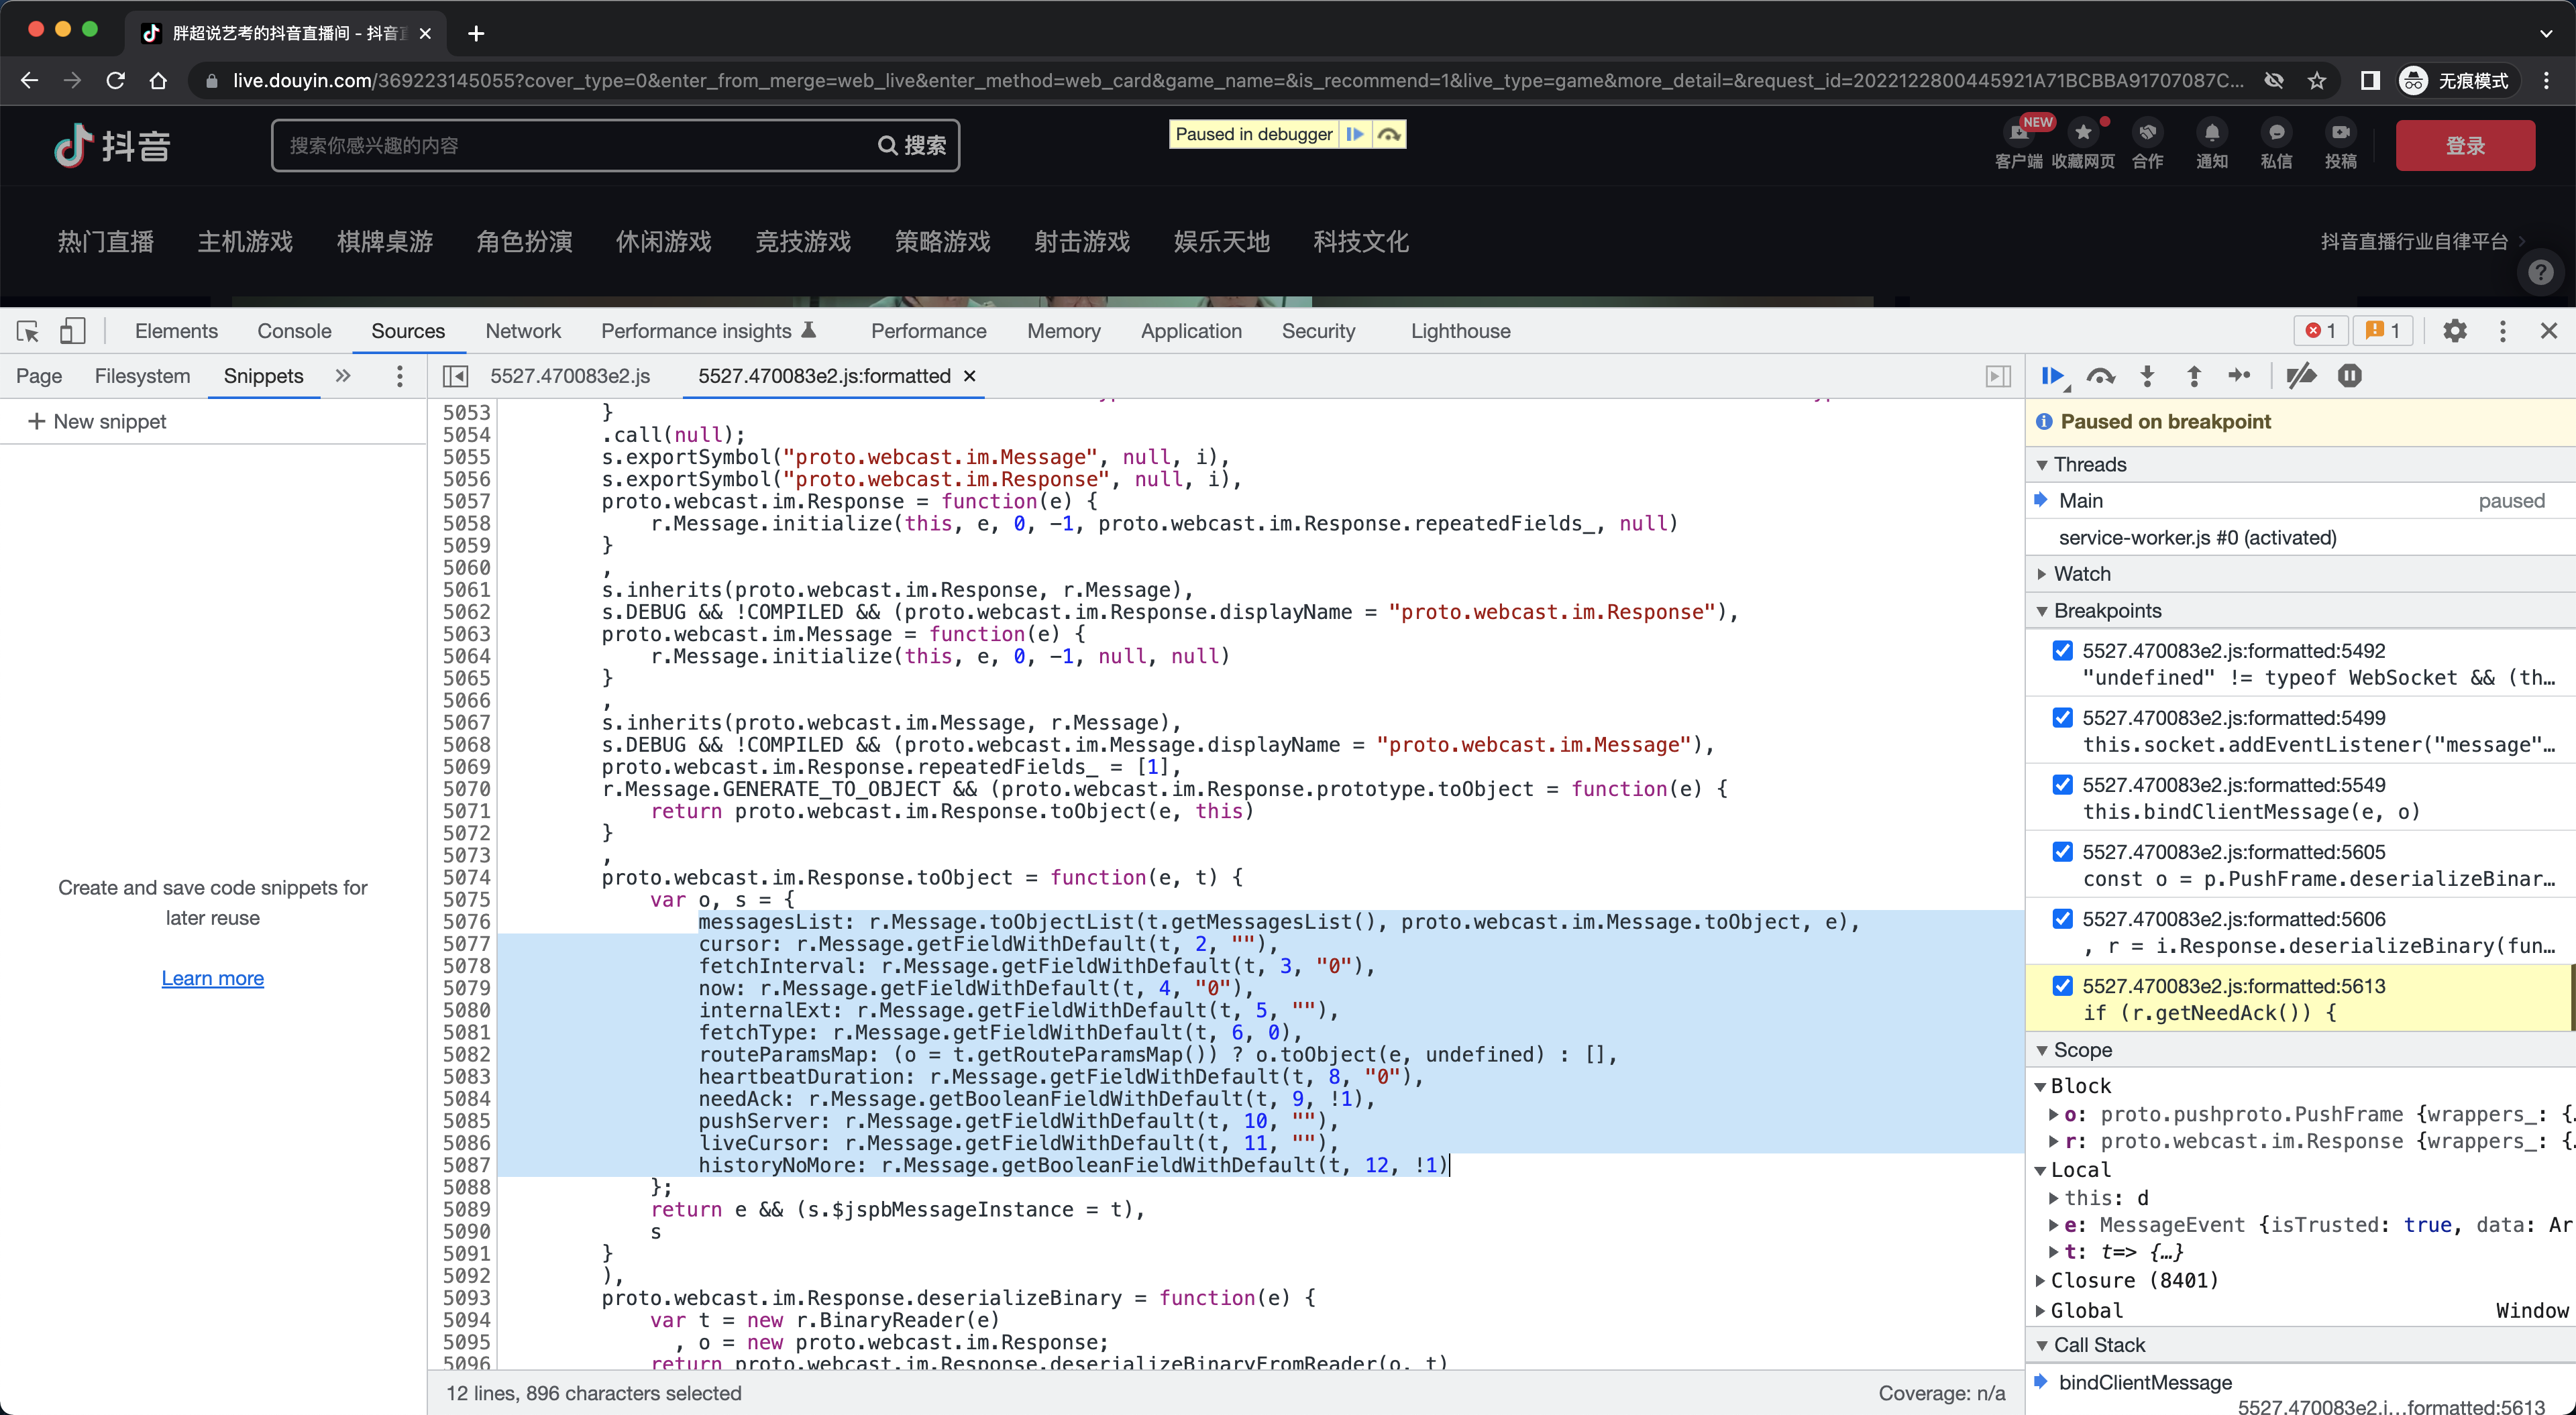Show more navigator tabs chevron
Image resolution: width=2576 pixels, height=1415 pixels.
tap(343, 376)
